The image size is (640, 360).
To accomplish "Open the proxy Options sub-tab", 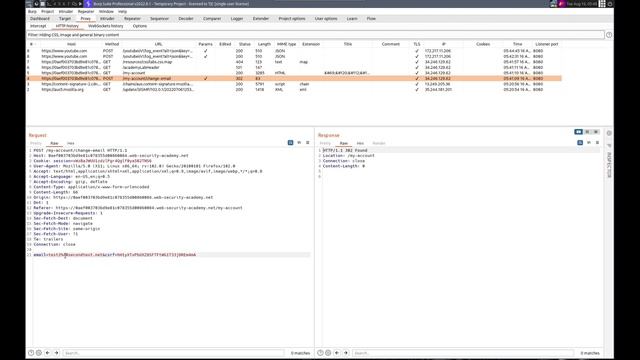I will tap(140, 26).
